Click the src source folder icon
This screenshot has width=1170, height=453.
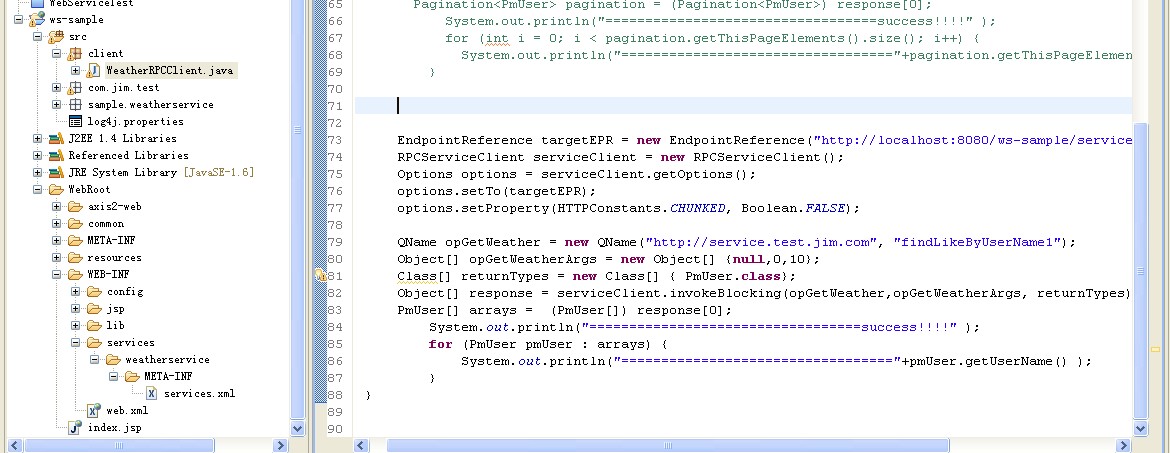(55, 37)
